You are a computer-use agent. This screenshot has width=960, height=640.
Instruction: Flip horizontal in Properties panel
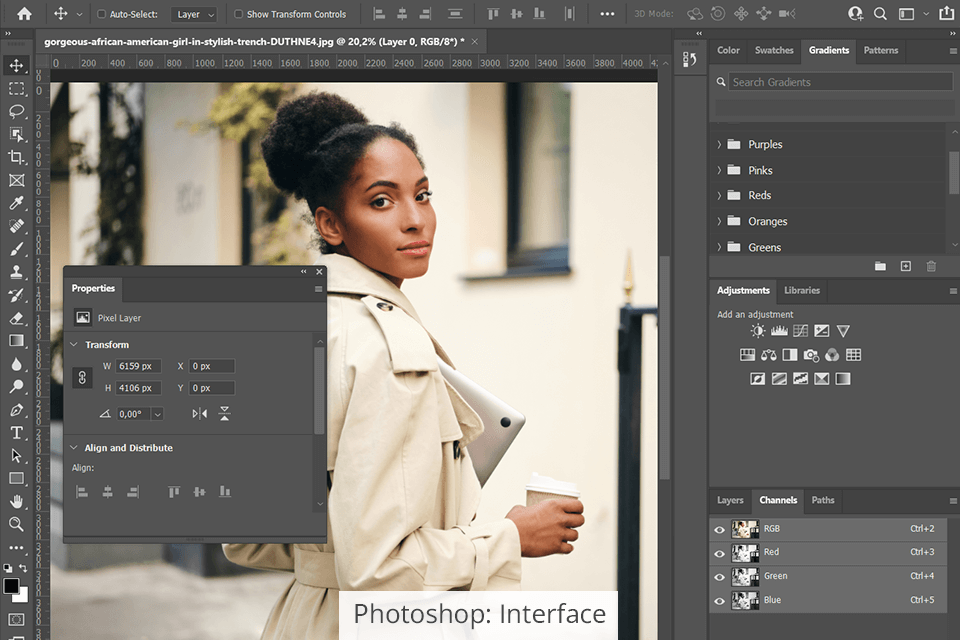[200, 414]
